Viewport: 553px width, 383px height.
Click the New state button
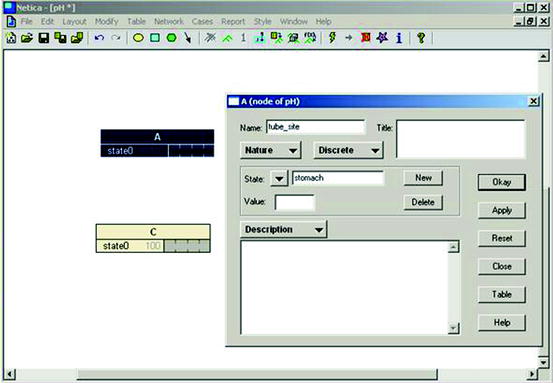pyautogui.click(x=423, y=178)
